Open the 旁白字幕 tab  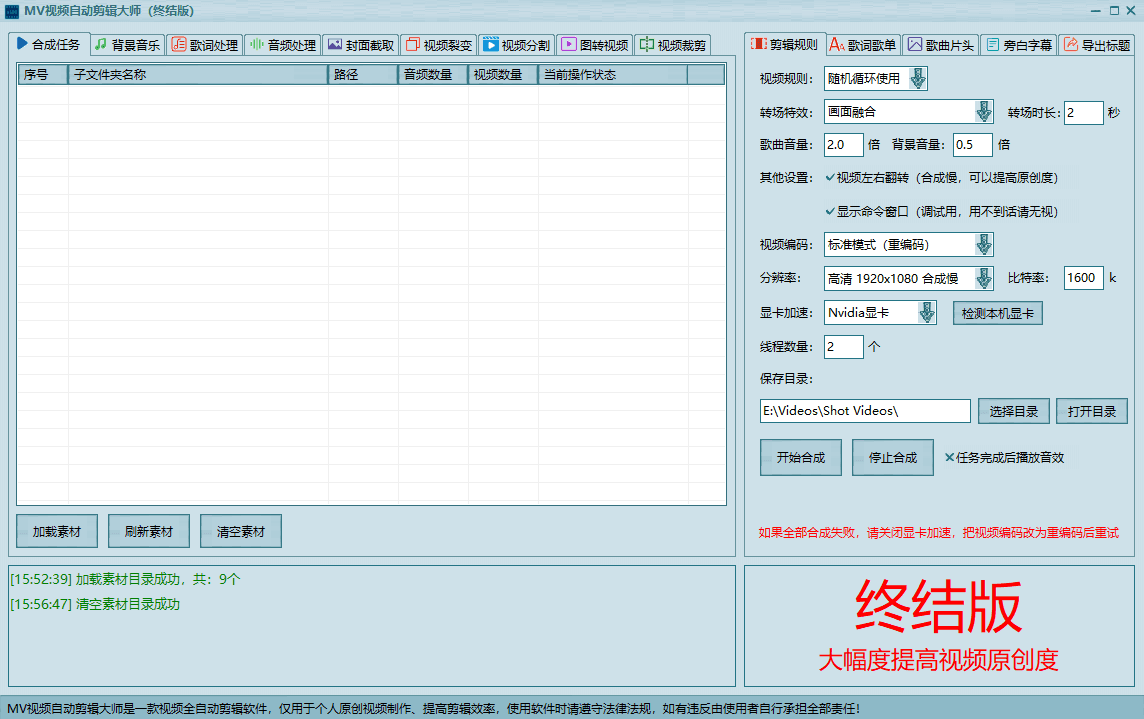(1017, 45)
